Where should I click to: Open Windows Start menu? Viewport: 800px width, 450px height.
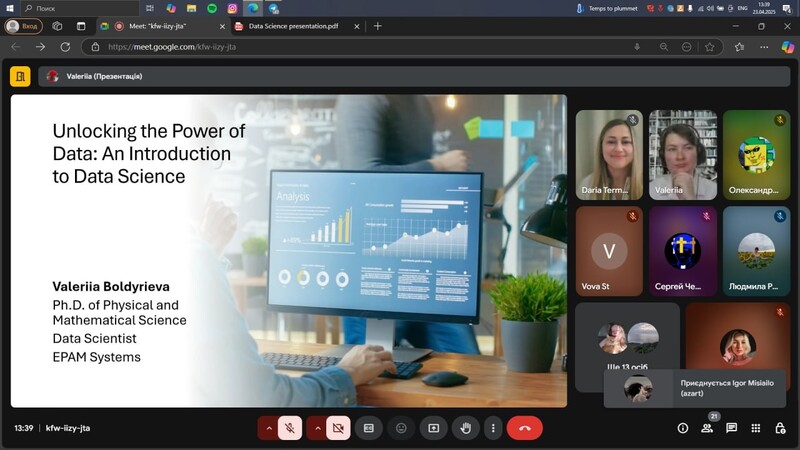pos(10,8)
